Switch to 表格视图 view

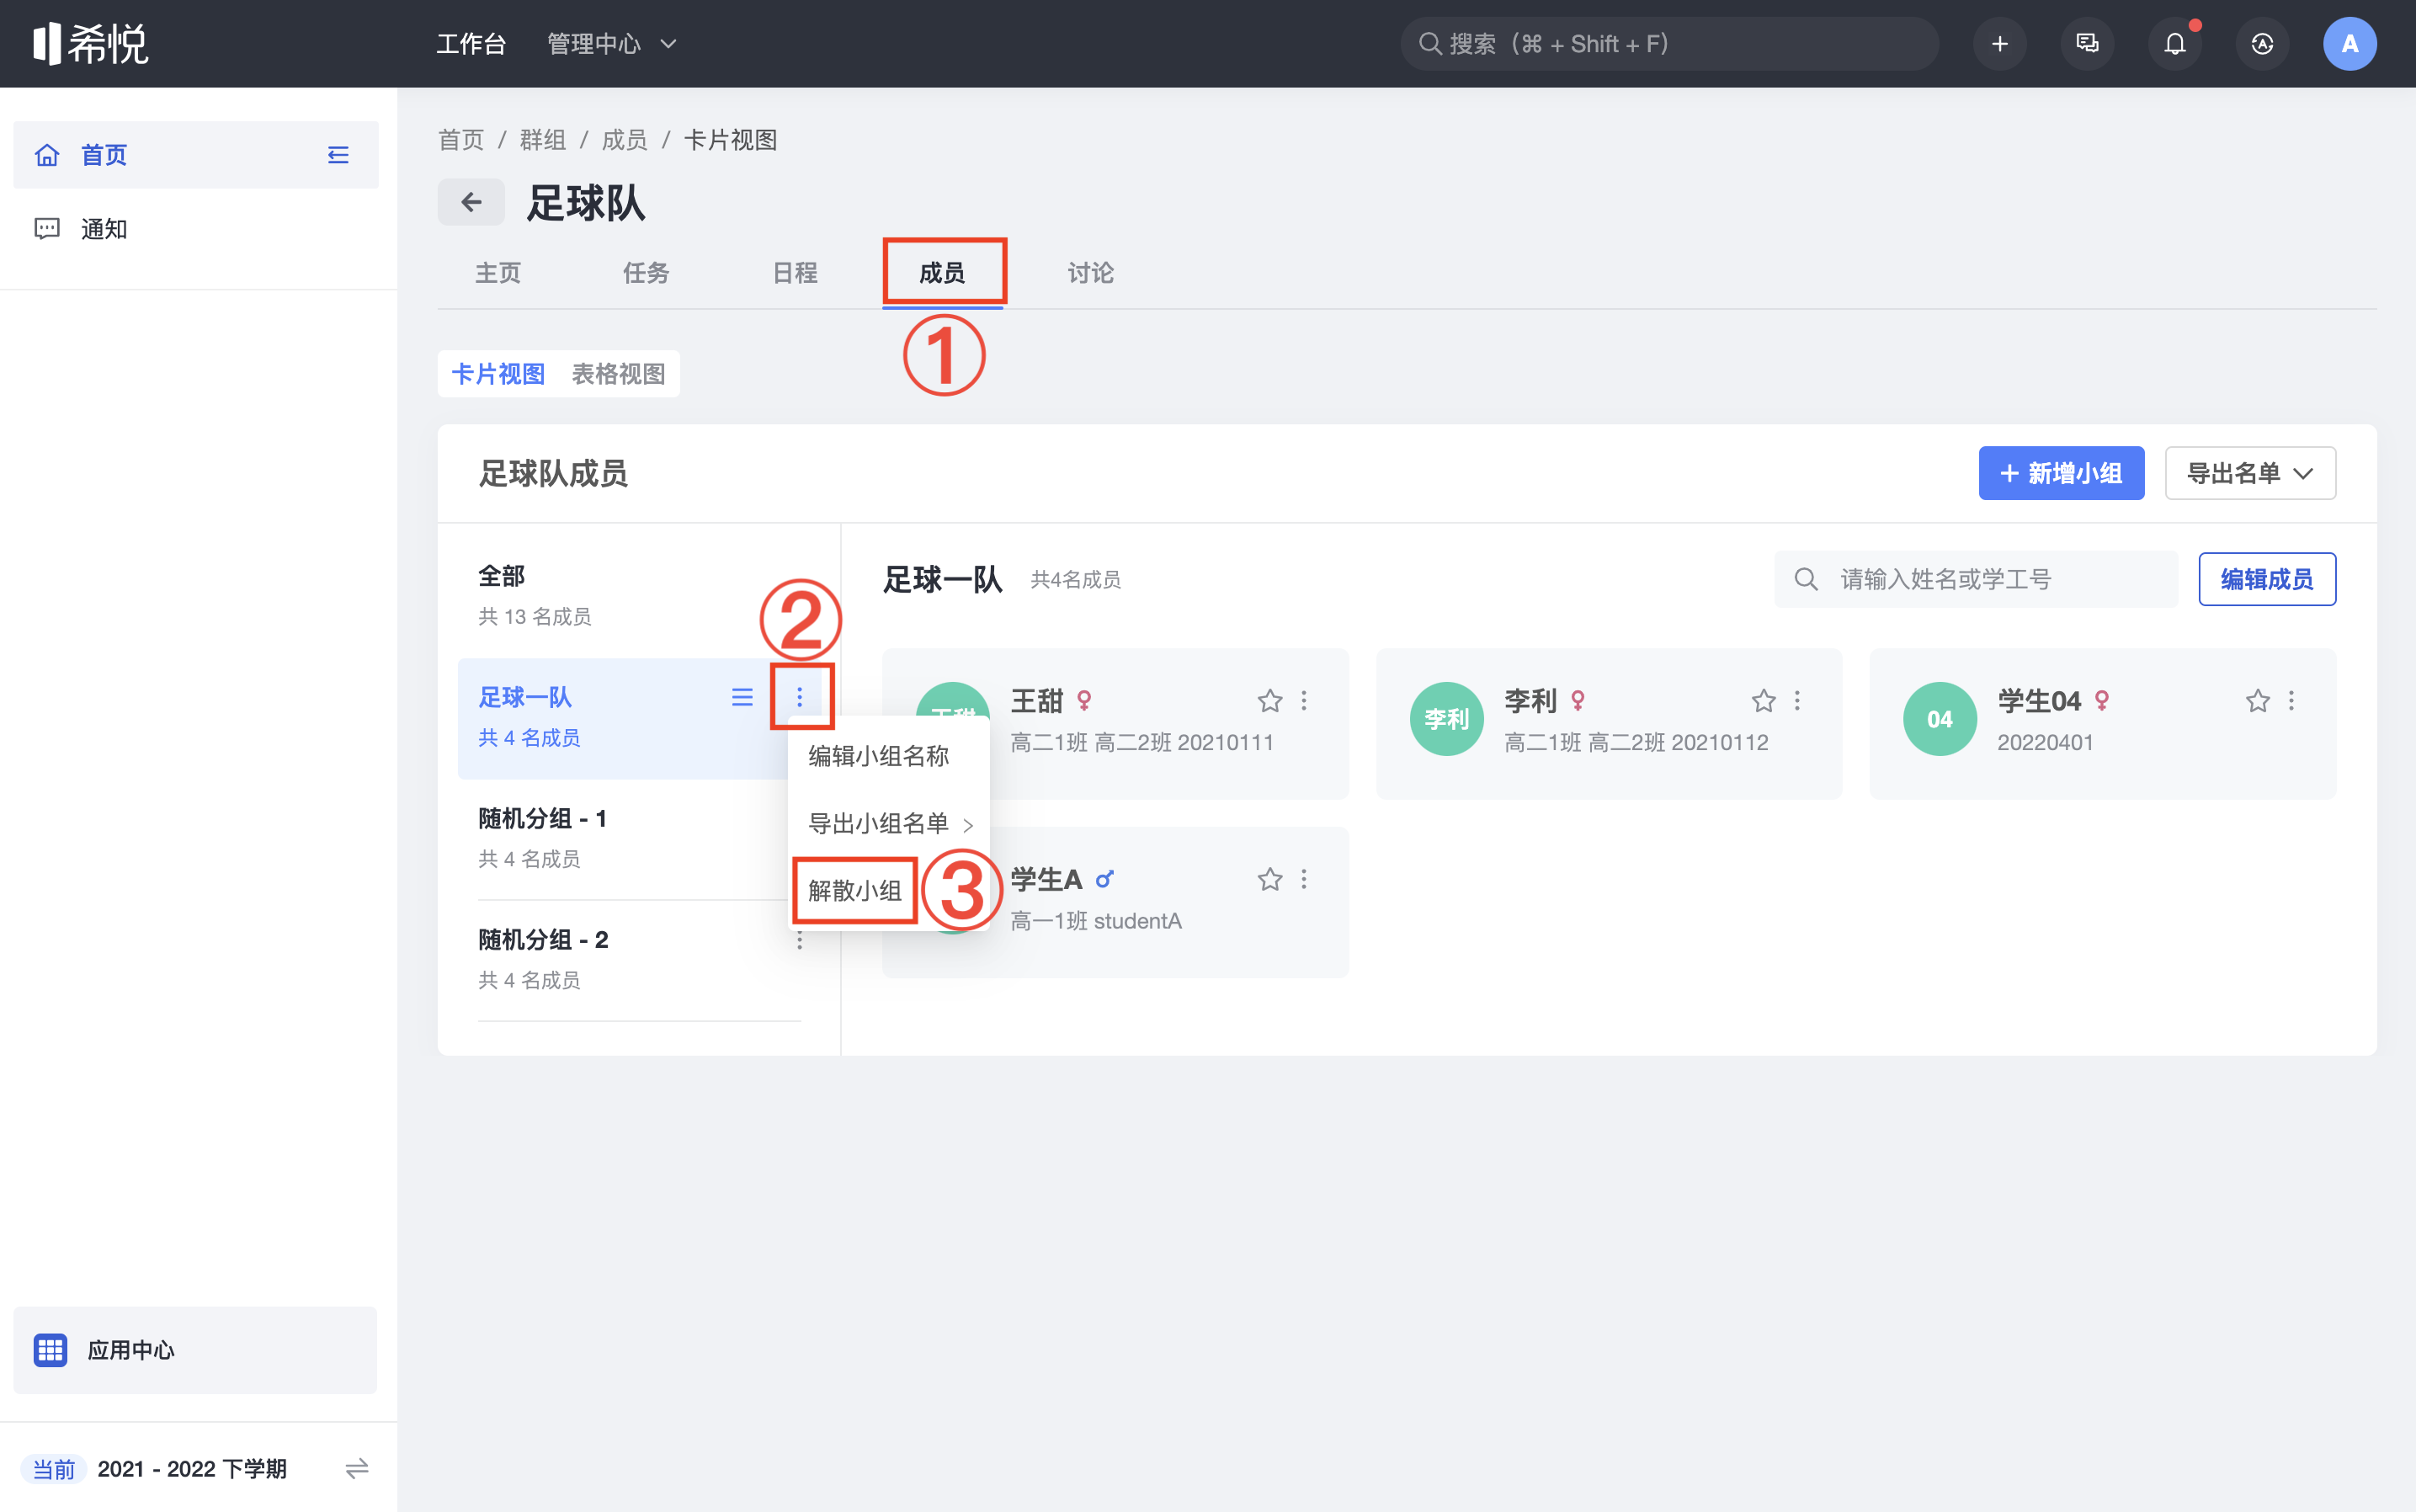click(x=618, y=374)
